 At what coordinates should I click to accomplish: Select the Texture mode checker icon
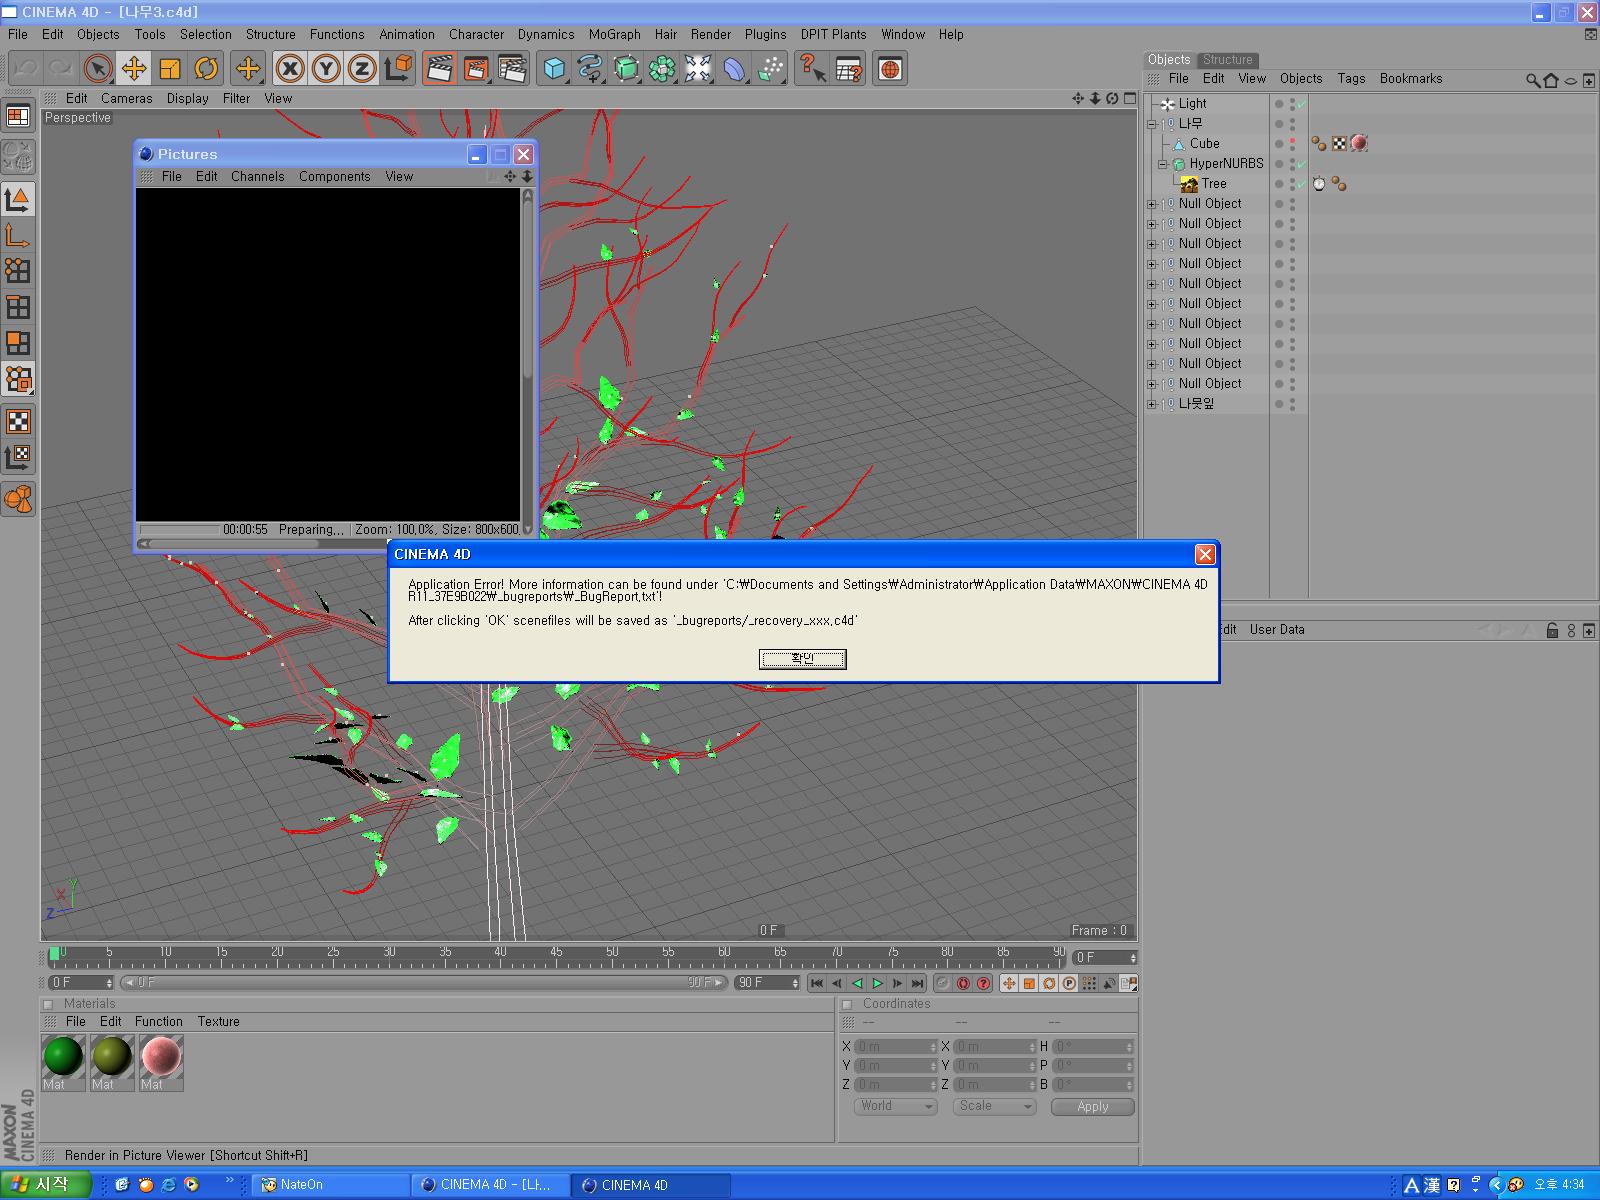(18, 421)
